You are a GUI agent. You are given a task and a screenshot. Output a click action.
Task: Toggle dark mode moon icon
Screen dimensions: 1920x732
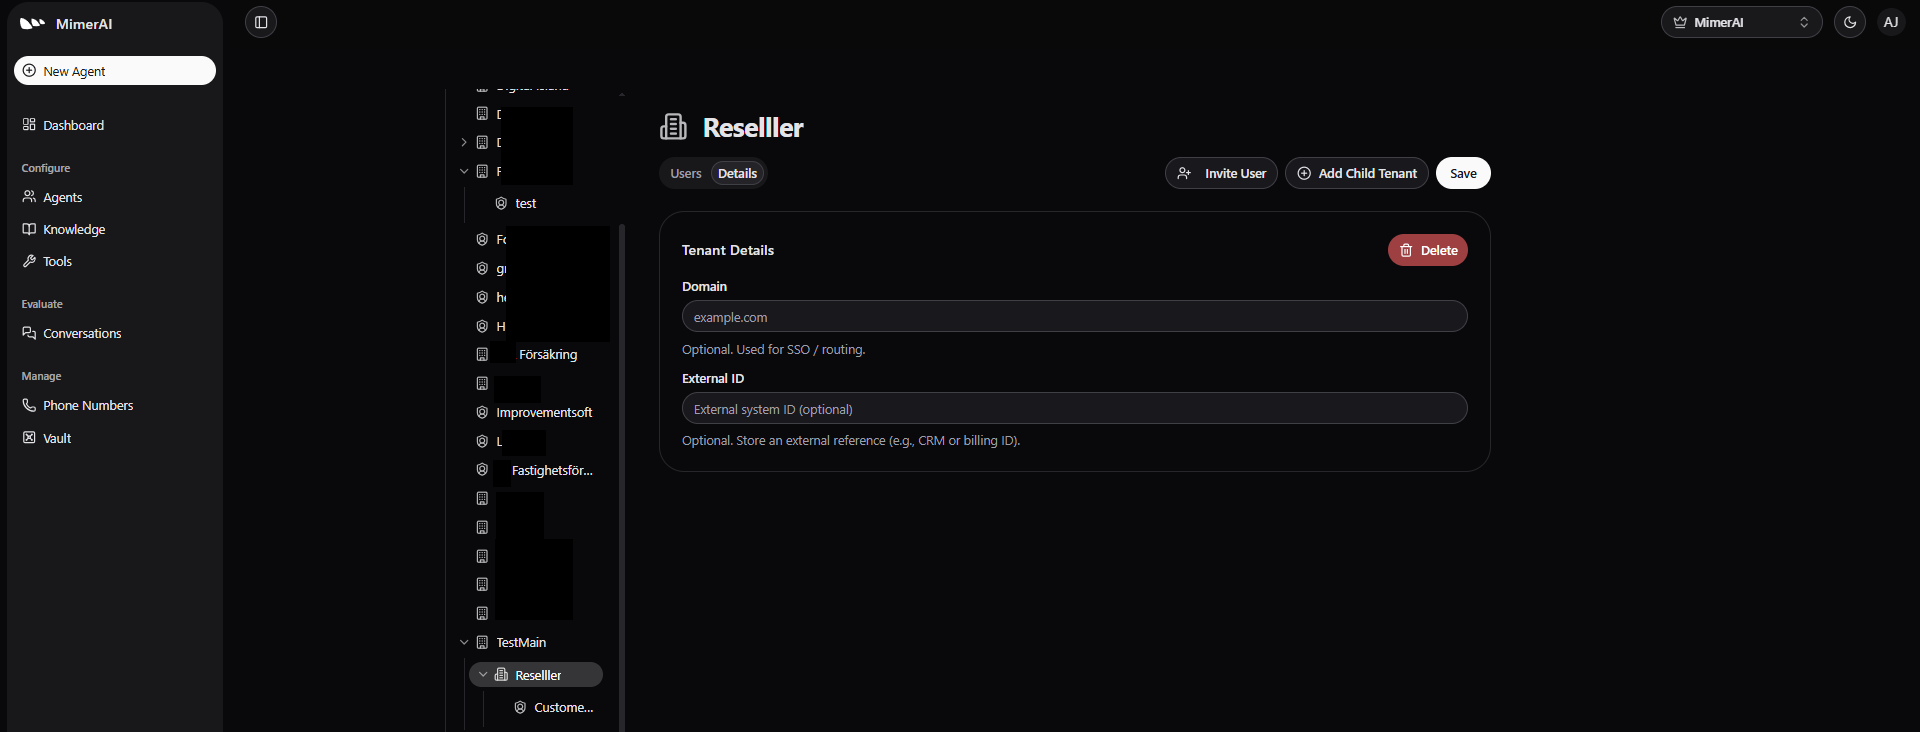coord(1849,22)
